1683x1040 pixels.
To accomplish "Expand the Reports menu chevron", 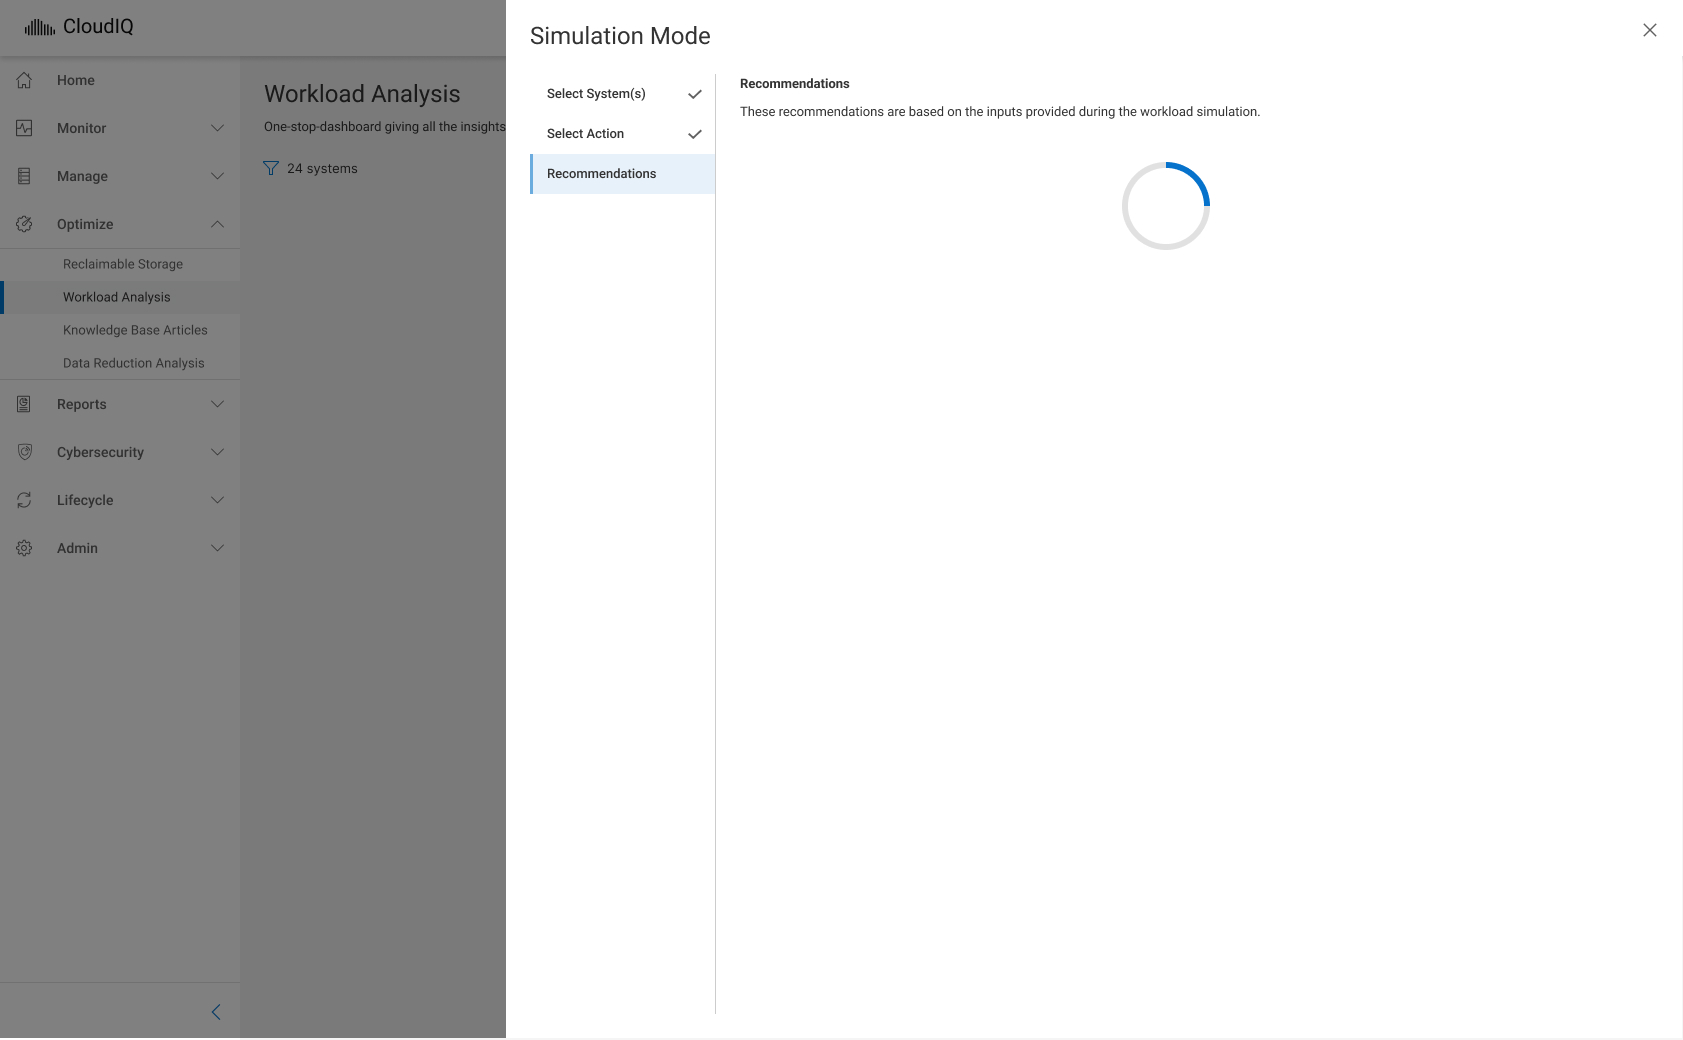I will 217,404.
